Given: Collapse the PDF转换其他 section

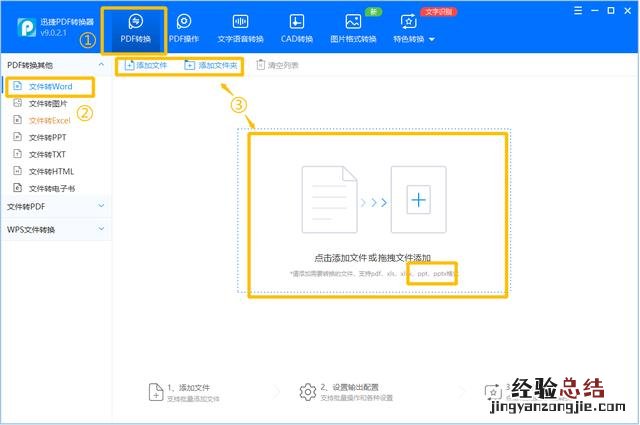Looking at the screenshot, I should (x=101, y=65).
